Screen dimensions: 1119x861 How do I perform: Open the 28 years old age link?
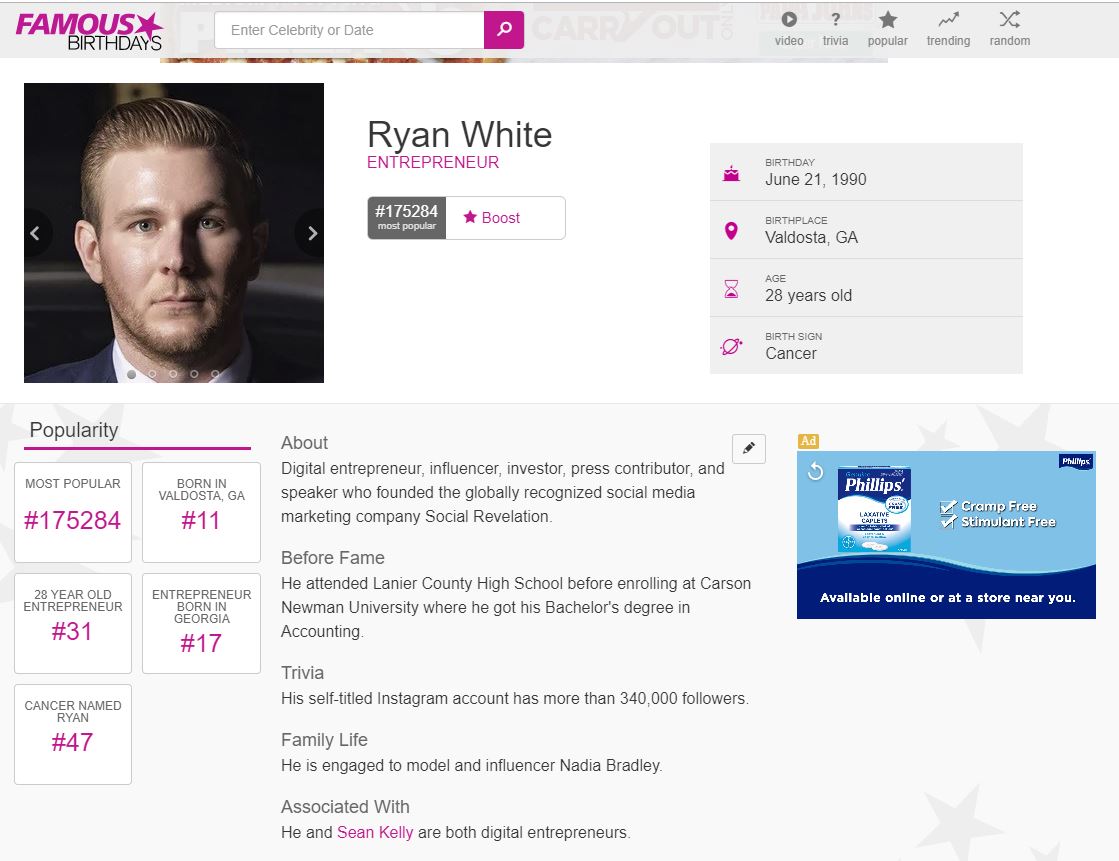(x=809, y=295)
